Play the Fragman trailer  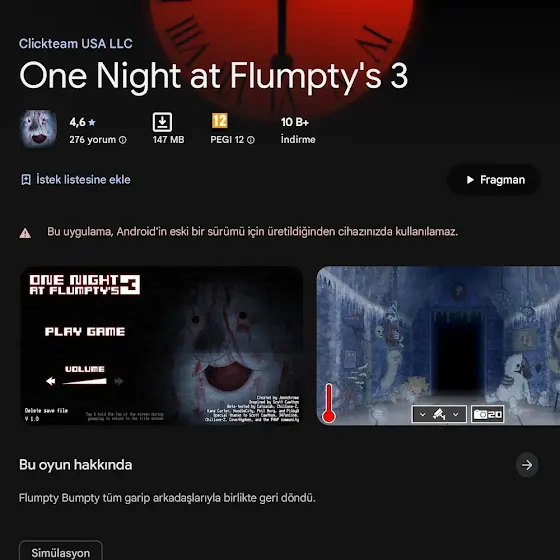[x=494, y=180]
